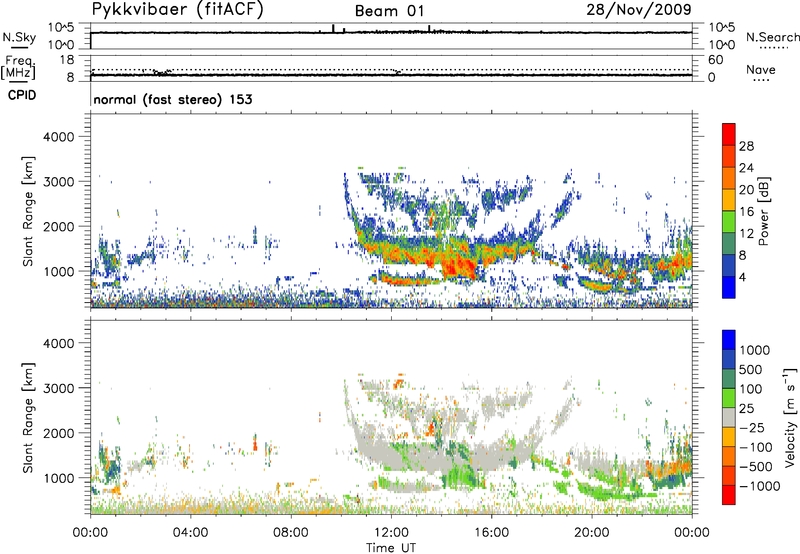Click the 18 frequency tick label

coord(67,60)
